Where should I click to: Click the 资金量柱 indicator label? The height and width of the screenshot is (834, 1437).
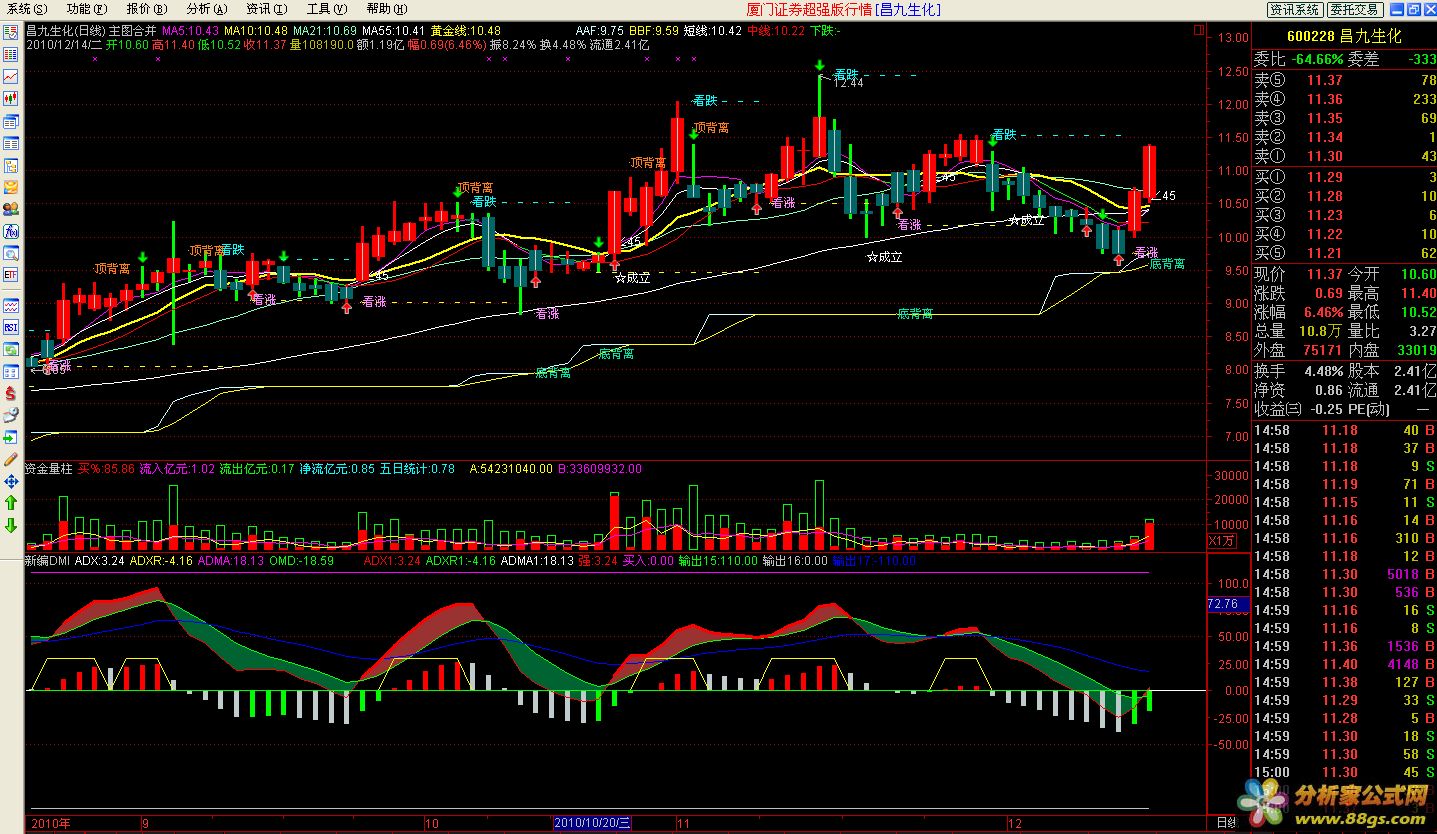tap(49, 468)
